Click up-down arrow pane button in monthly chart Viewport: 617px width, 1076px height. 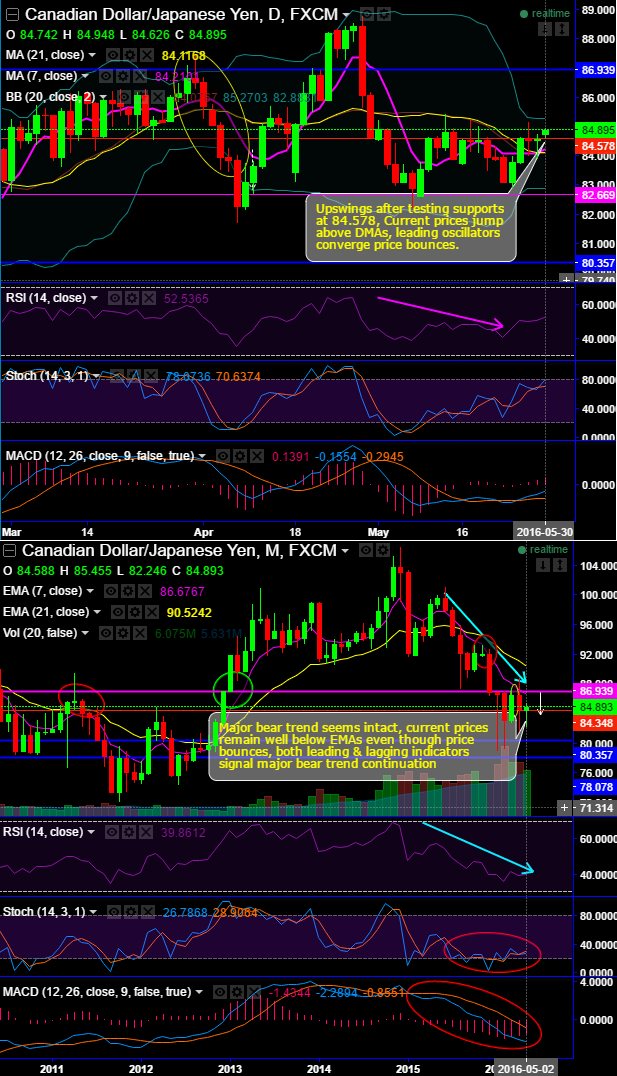point(560,565)
